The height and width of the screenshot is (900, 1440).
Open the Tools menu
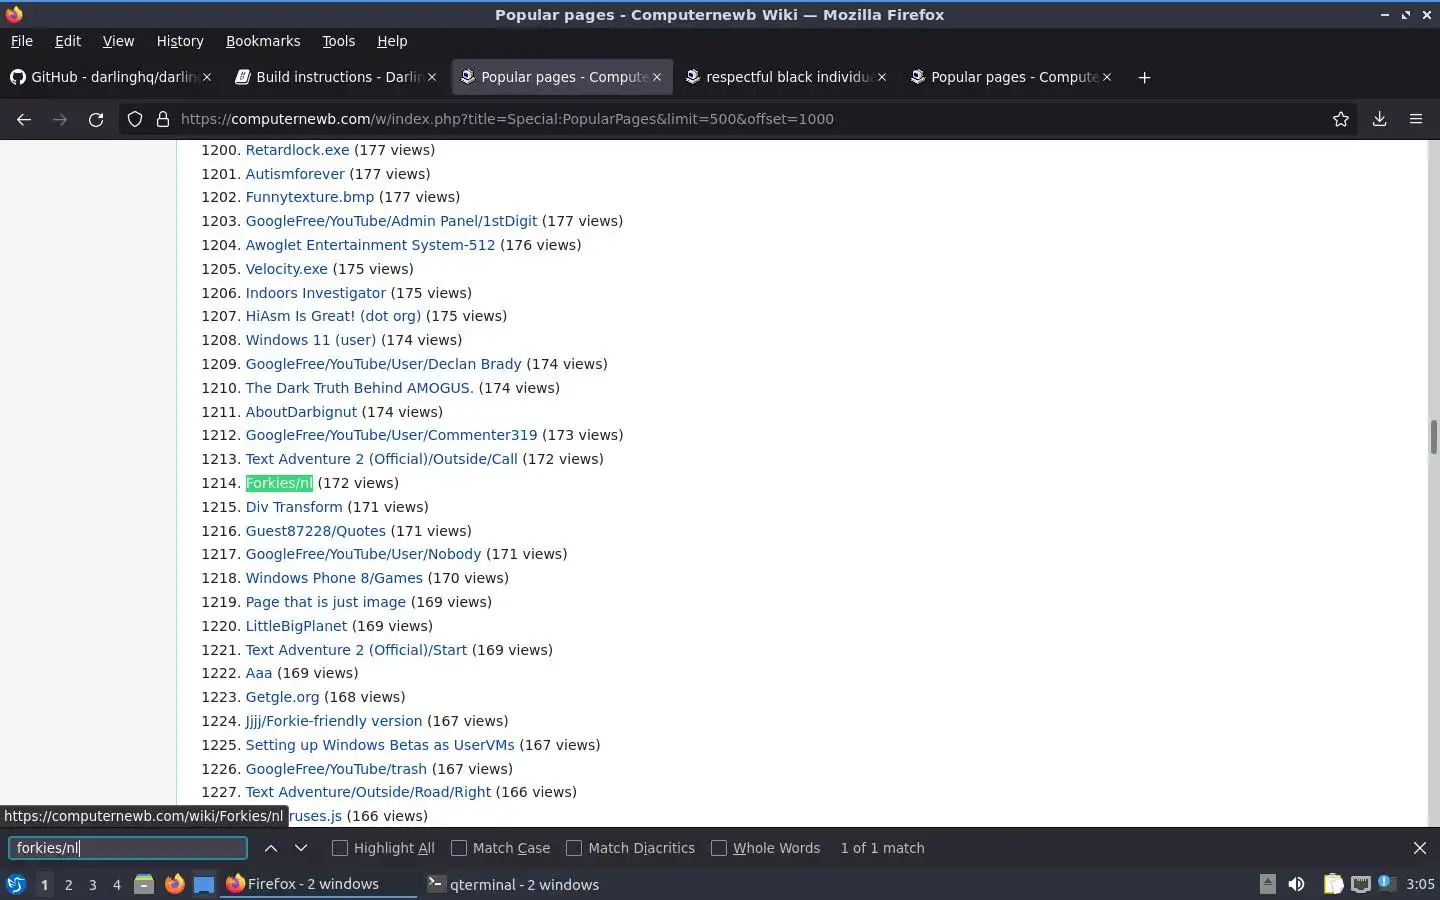[339, 41]
